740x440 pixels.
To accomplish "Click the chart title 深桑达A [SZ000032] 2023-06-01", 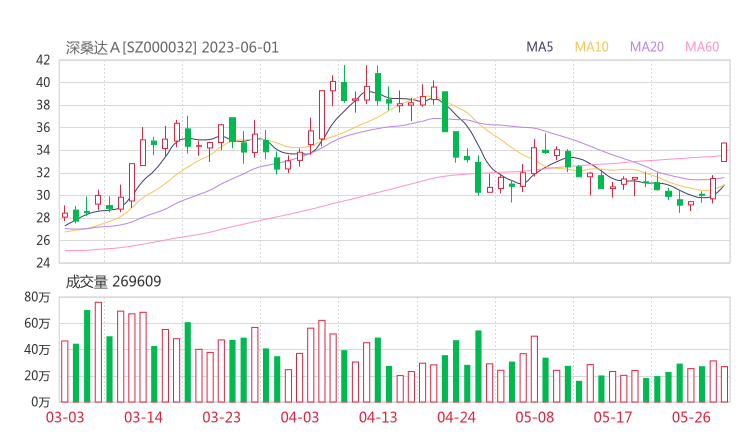I will point(172,48).
